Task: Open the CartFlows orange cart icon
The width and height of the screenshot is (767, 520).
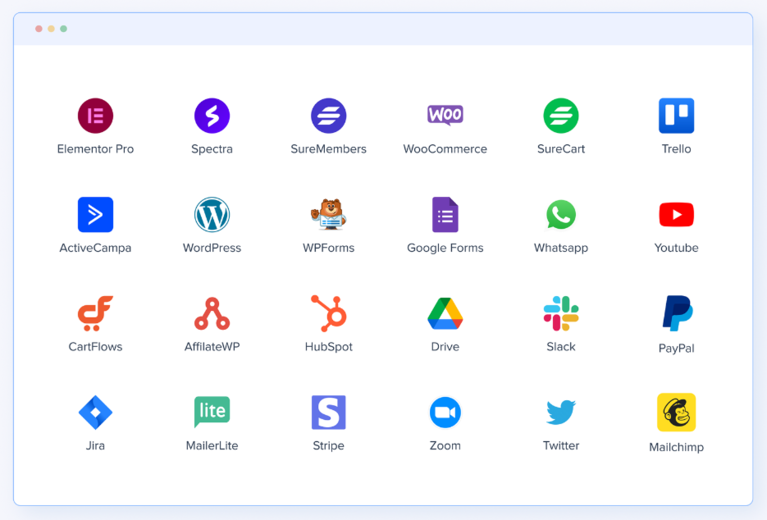Action: [95, 313]
